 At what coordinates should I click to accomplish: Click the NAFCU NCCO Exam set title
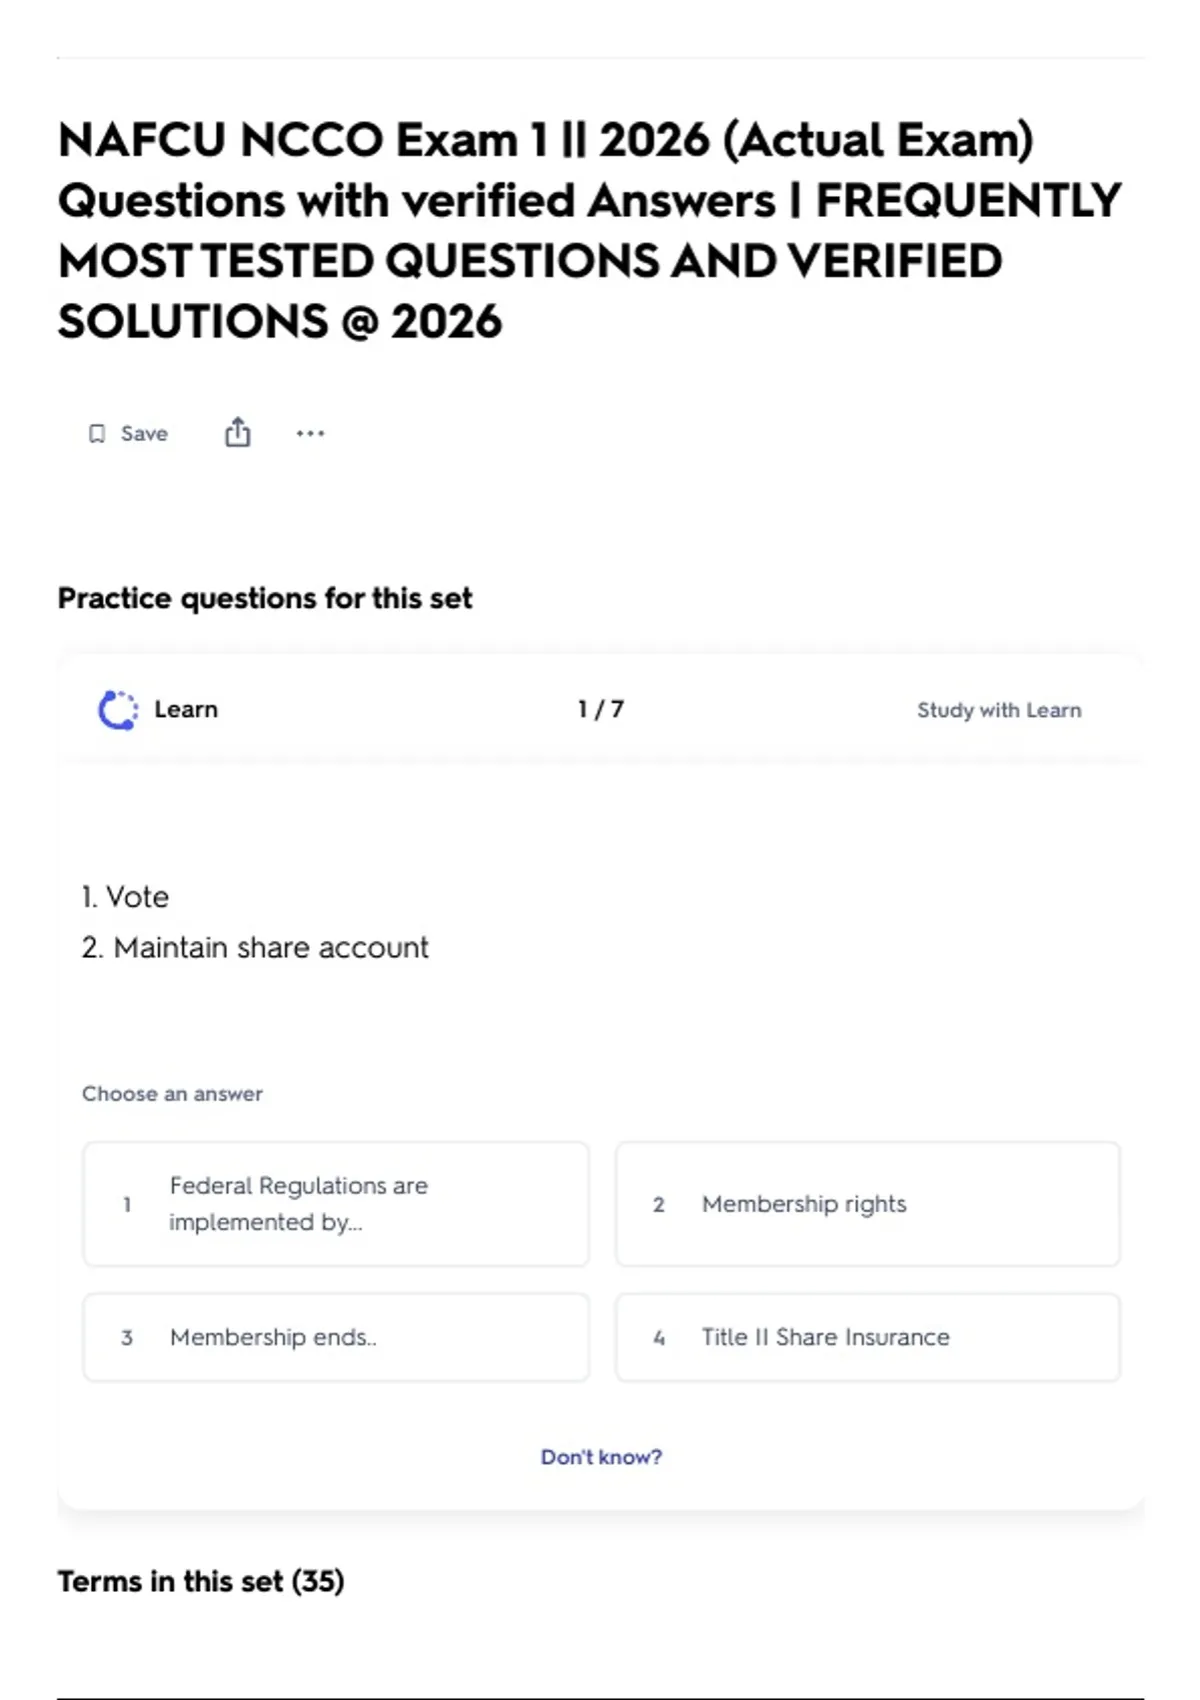click(x=590, y=230)
